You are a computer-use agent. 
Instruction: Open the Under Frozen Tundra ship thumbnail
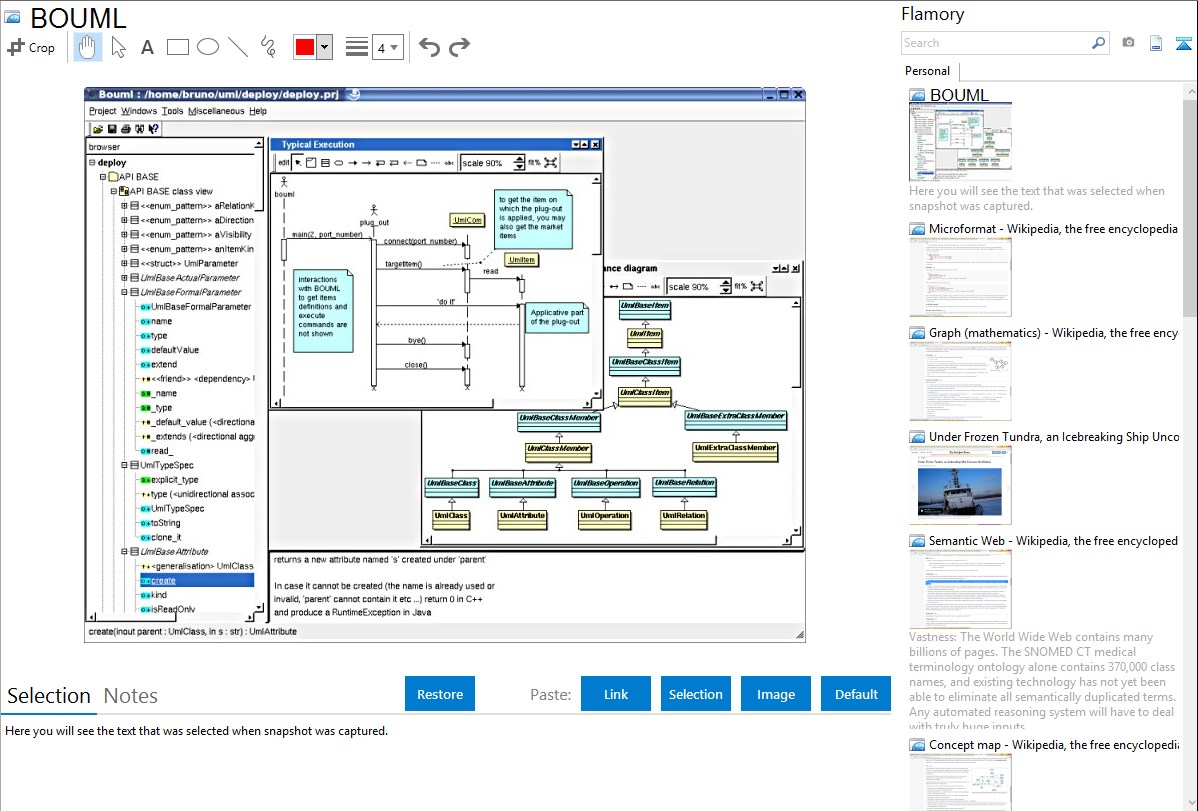click(960, 485)
